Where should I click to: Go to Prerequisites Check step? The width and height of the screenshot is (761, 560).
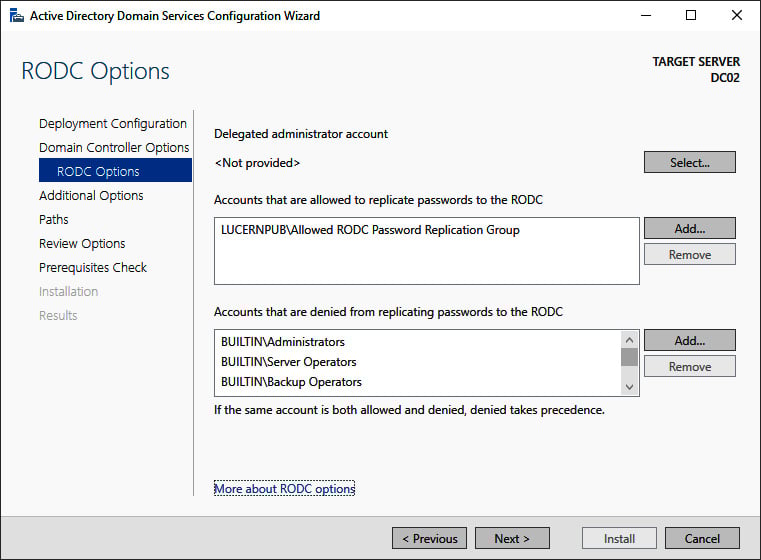pyautogui.click(x=93, y=267)
